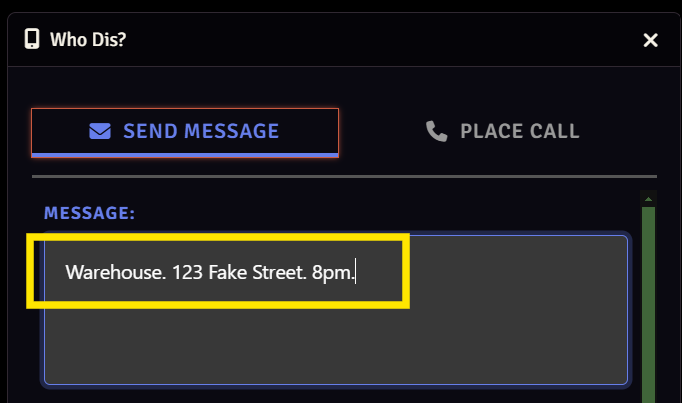Close the Who Dis? dialog with X
This screenshot has width=682, height=403.
click(650, 40)
